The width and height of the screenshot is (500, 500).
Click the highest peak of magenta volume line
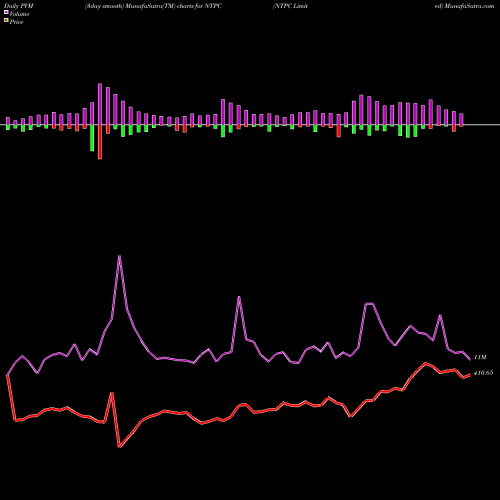[x=119, y=256]
